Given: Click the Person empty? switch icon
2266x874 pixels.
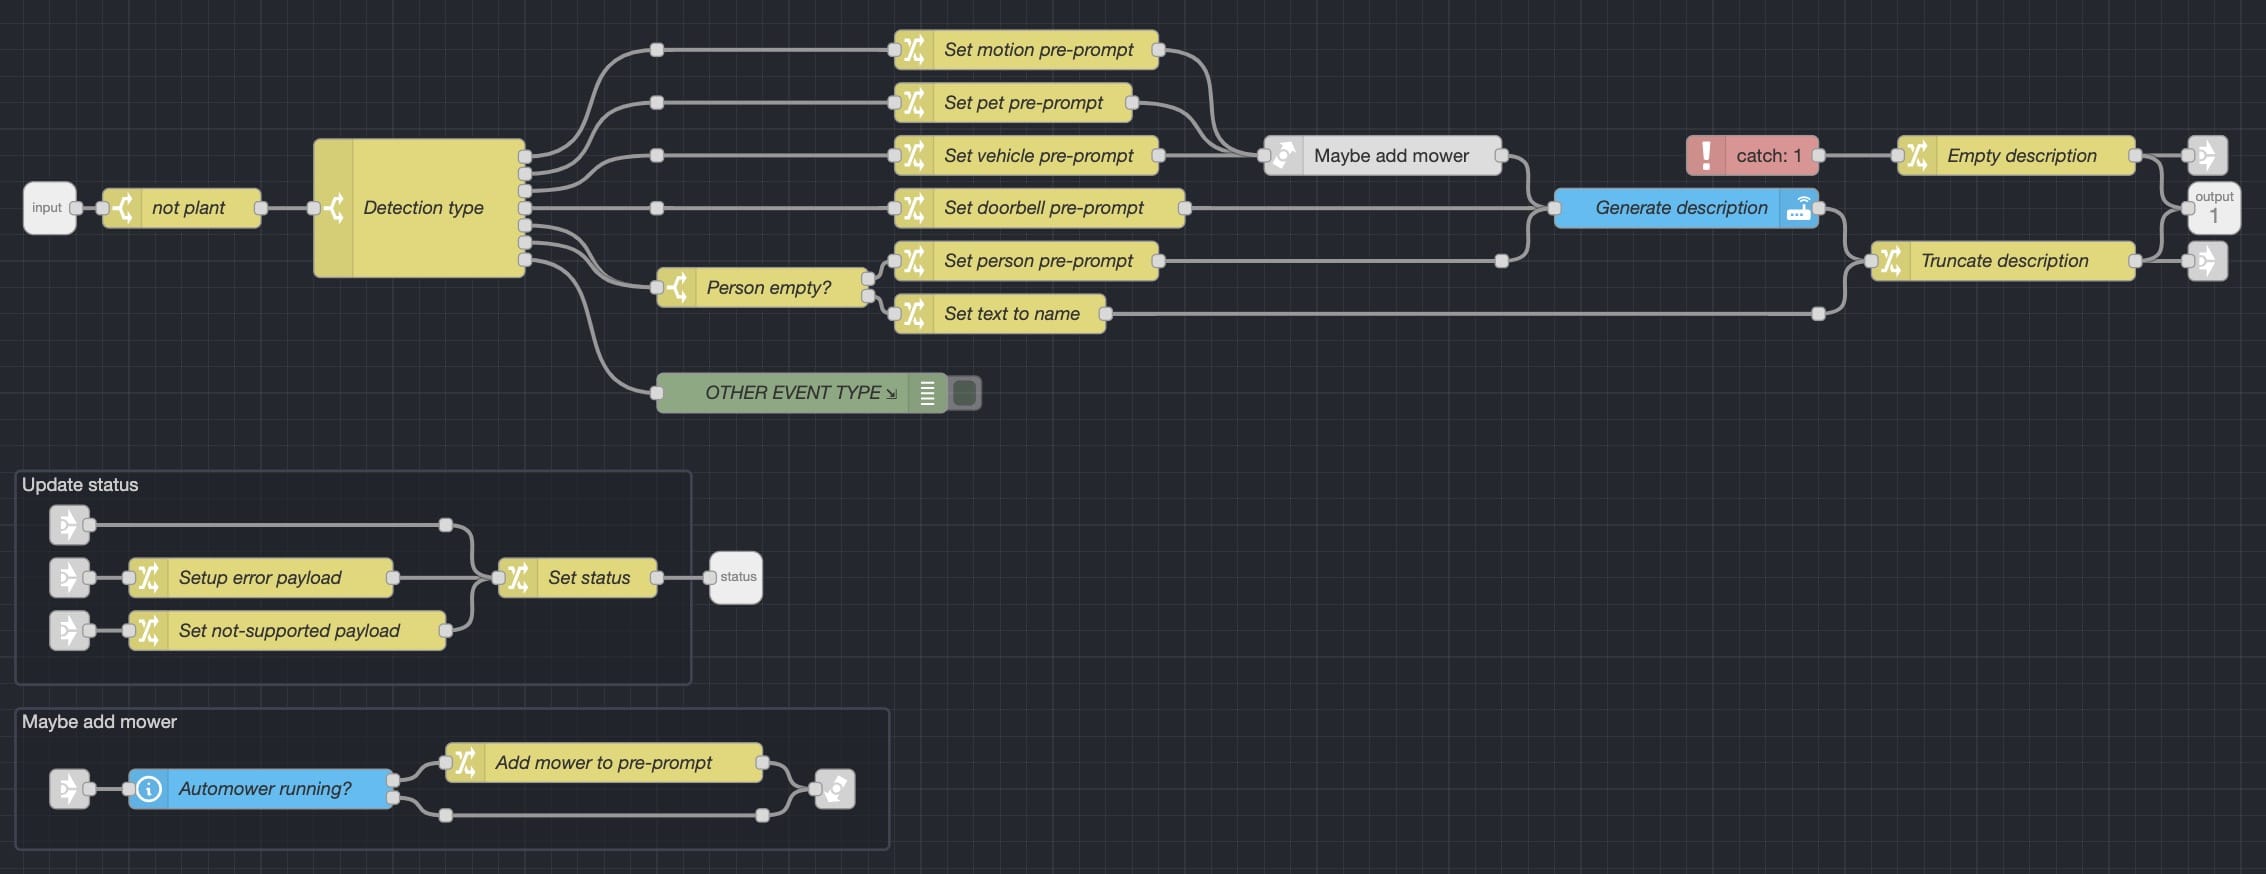Looking at the screenshot, I should click(677, 288).
